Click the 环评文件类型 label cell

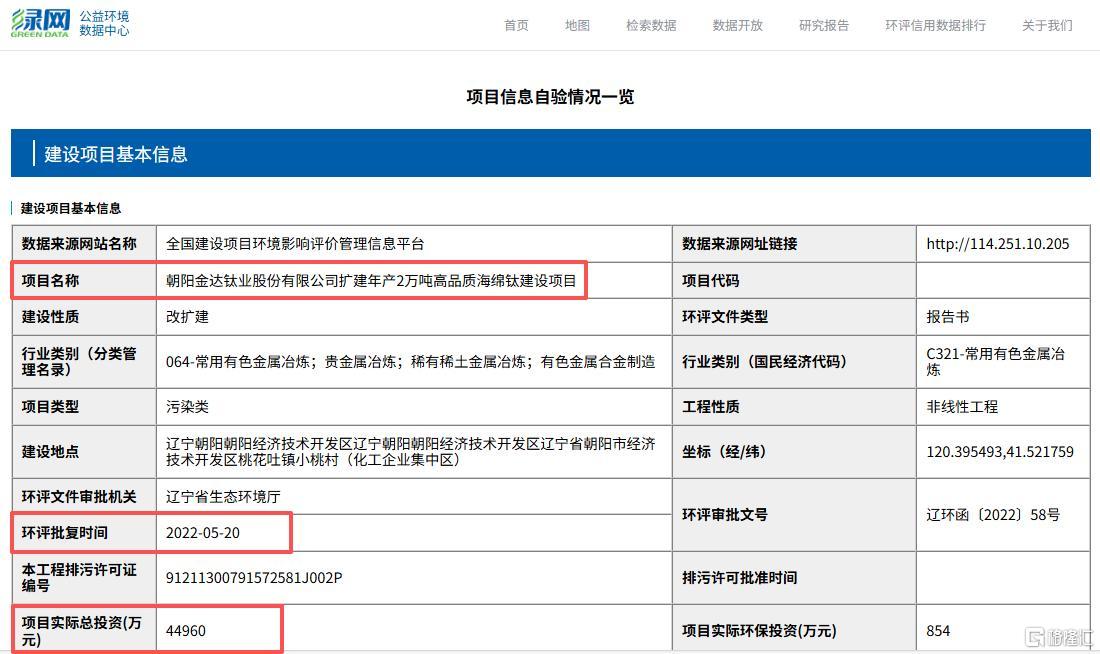(x=794, y=316)
